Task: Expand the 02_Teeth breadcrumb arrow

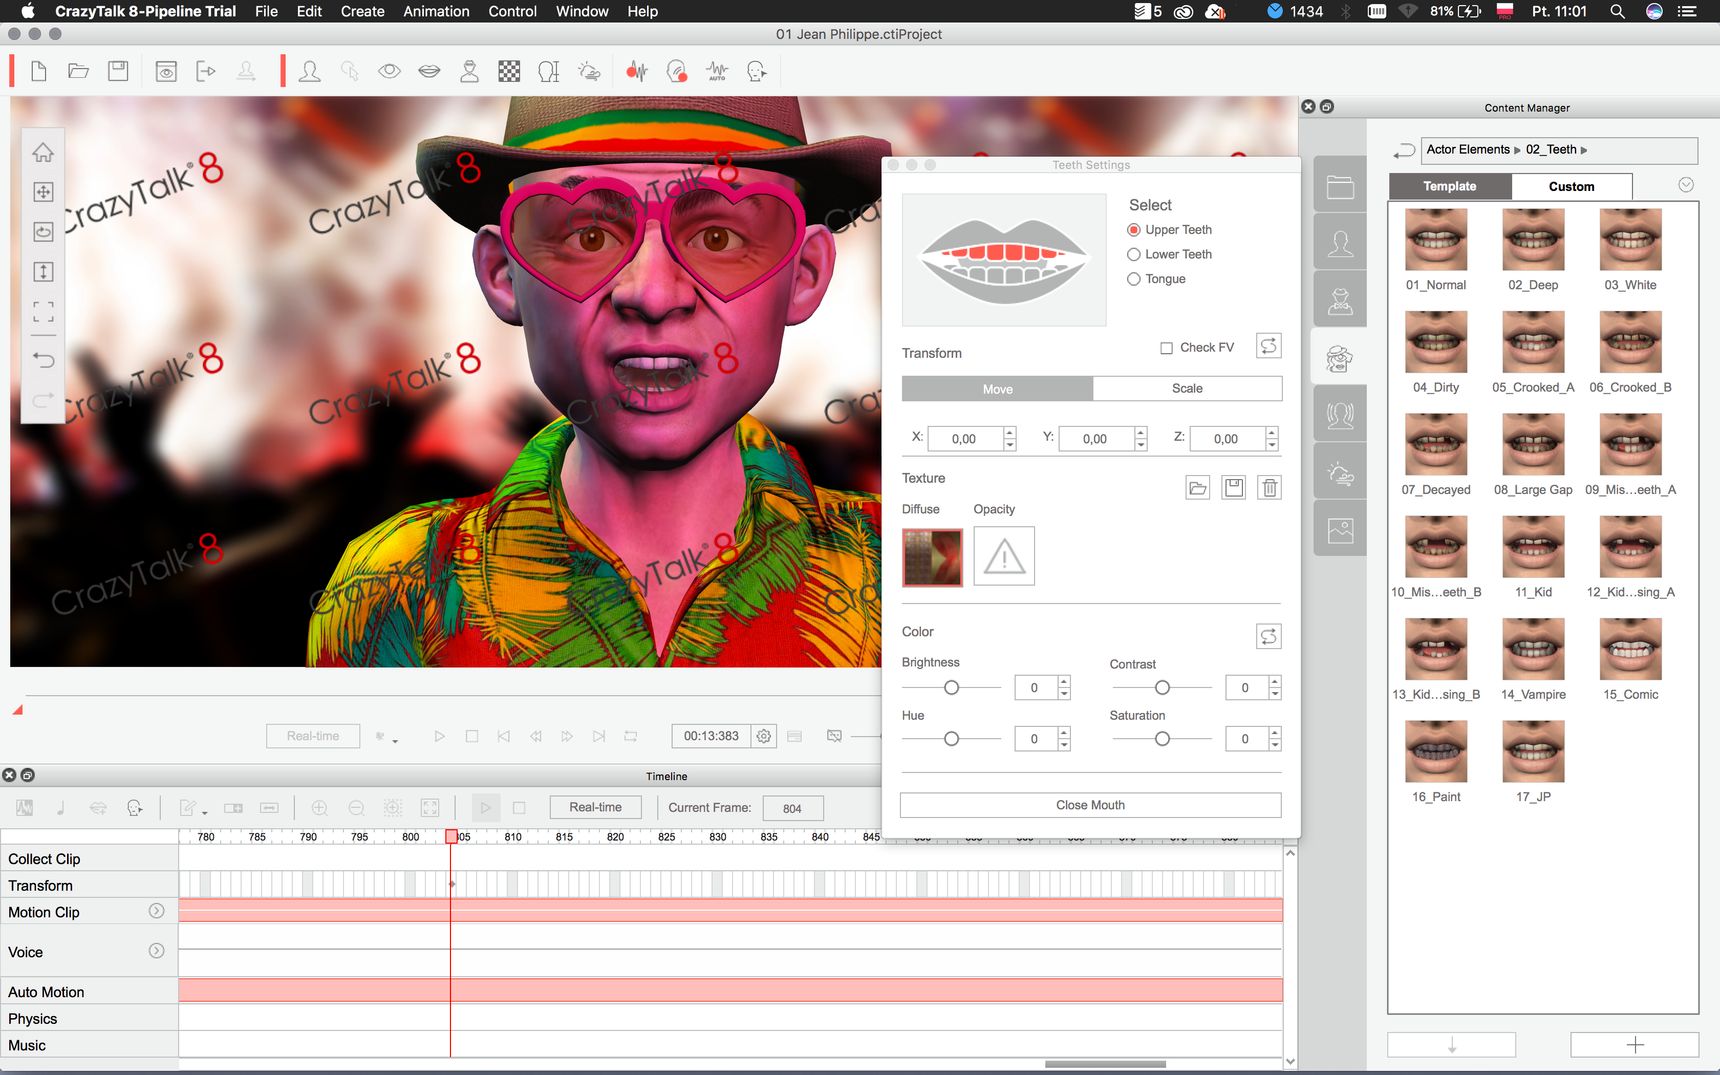Action: point(1584,150)
